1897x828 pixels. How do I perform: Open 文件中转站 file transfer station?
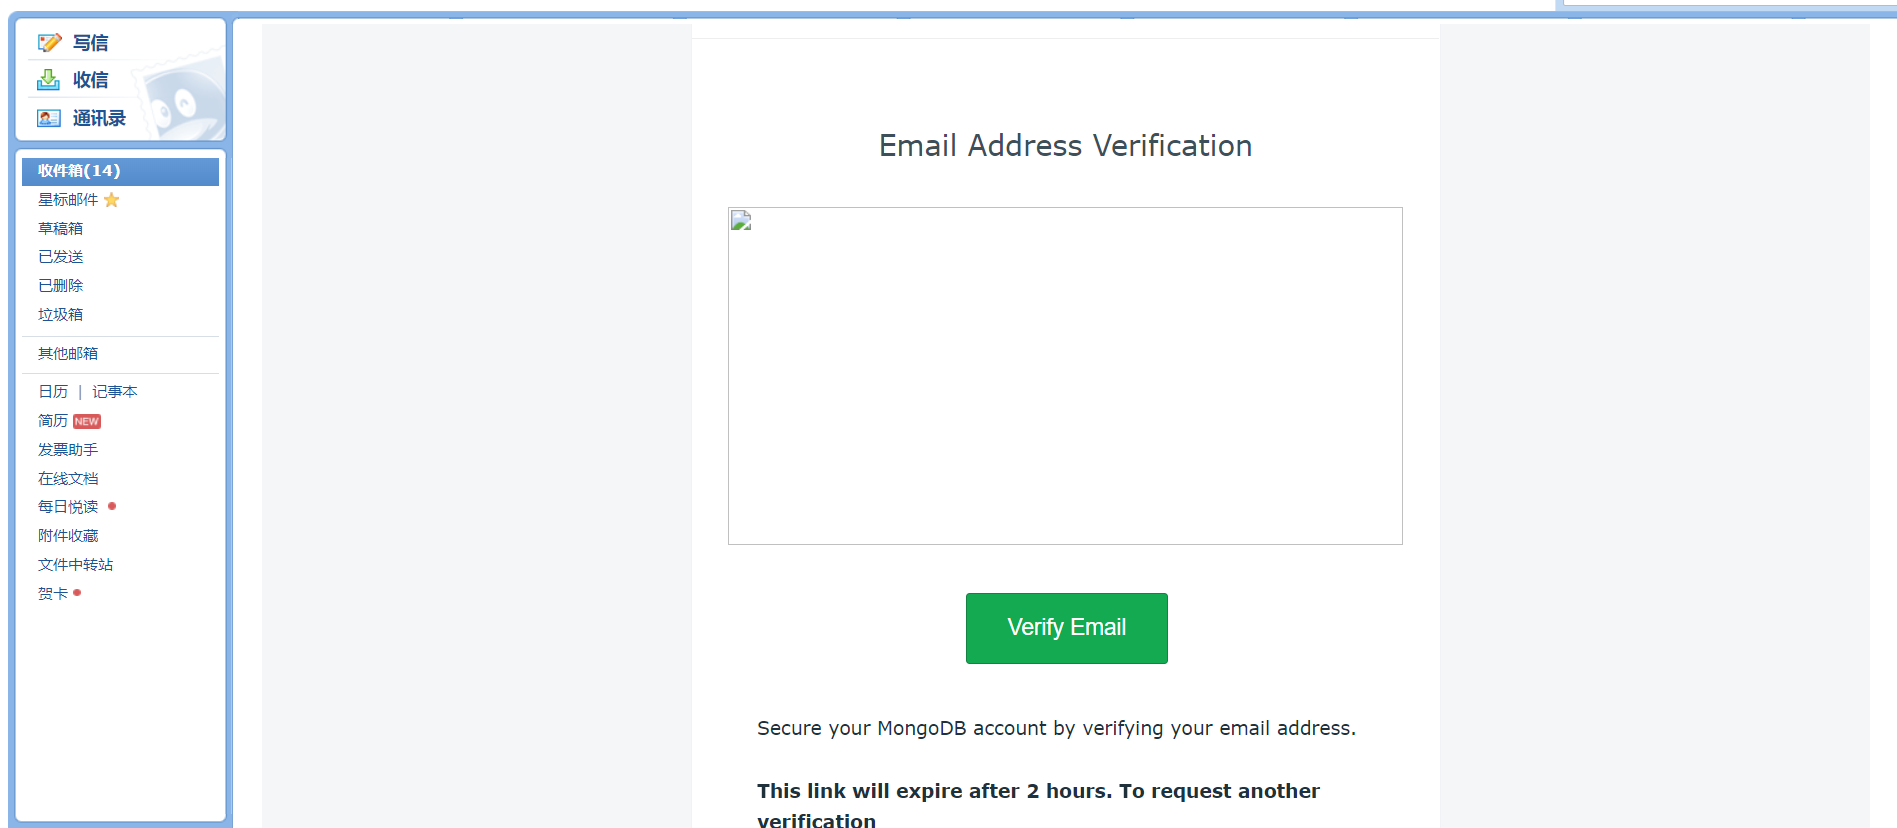(x=76, y=565)
